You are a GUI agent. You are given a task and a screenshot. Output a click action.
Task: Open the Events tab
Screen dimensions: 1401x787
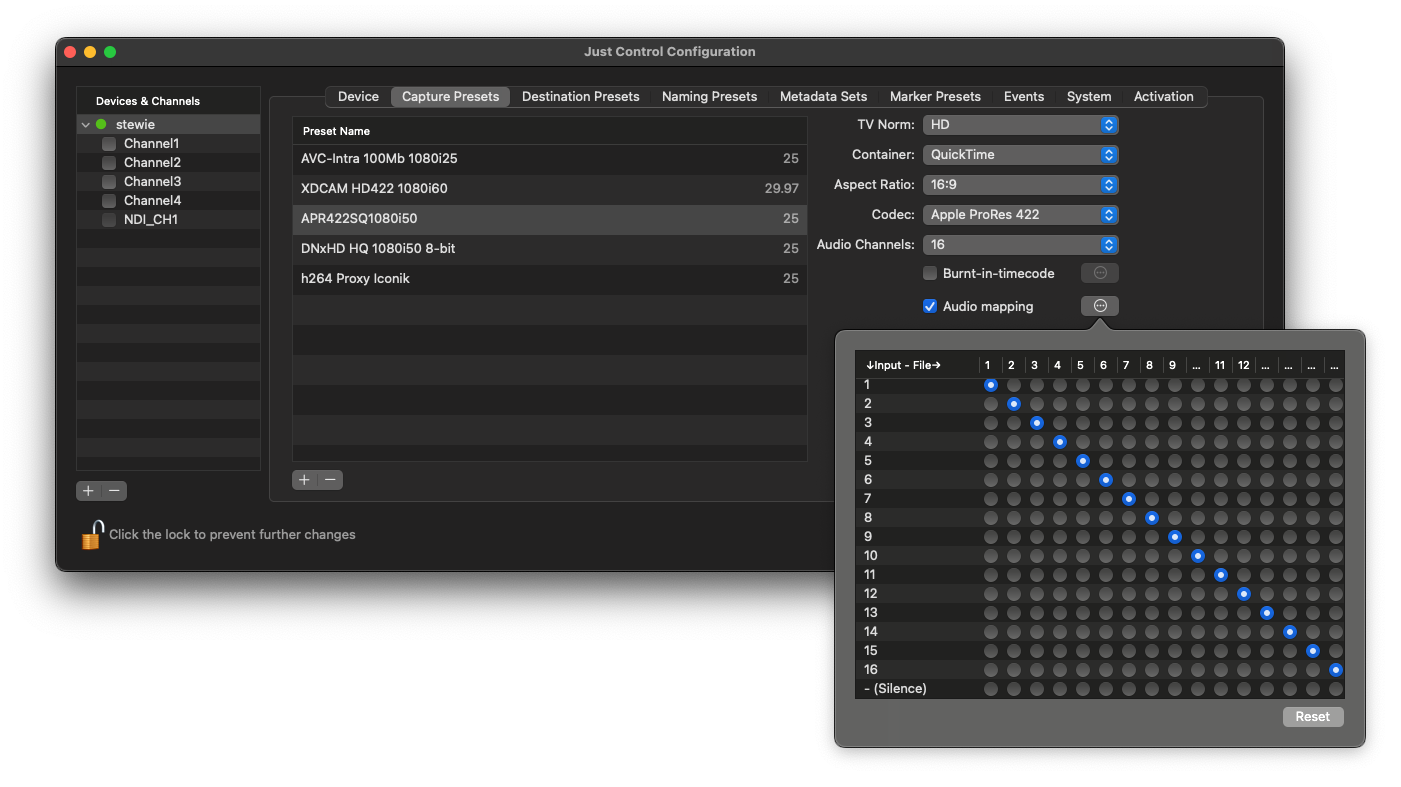pyautogui.click(x=1024, y=97)
